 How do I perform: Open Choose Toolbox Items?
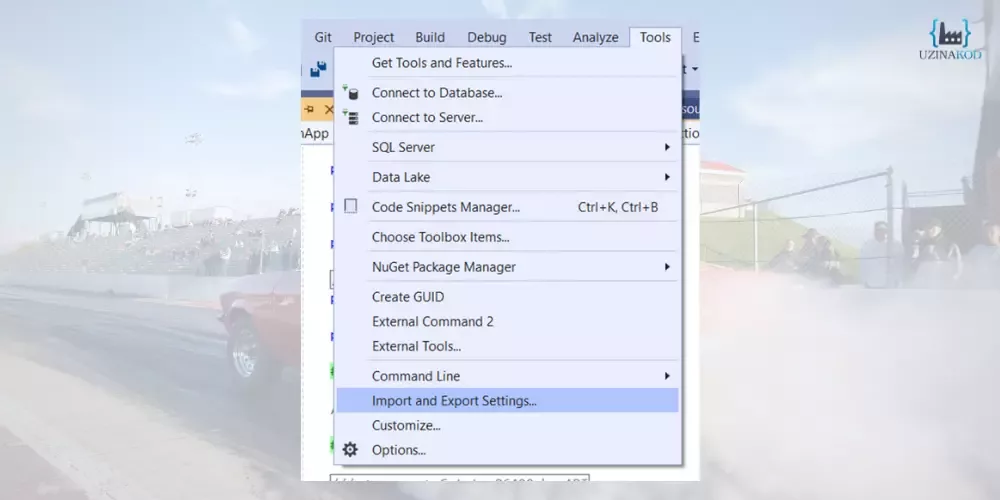tap(440, 237)
